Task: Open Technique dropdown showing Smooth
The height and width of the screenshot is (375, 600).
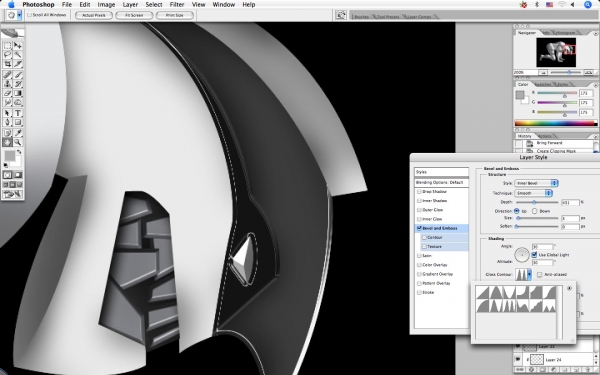Action: pos(533,193)
